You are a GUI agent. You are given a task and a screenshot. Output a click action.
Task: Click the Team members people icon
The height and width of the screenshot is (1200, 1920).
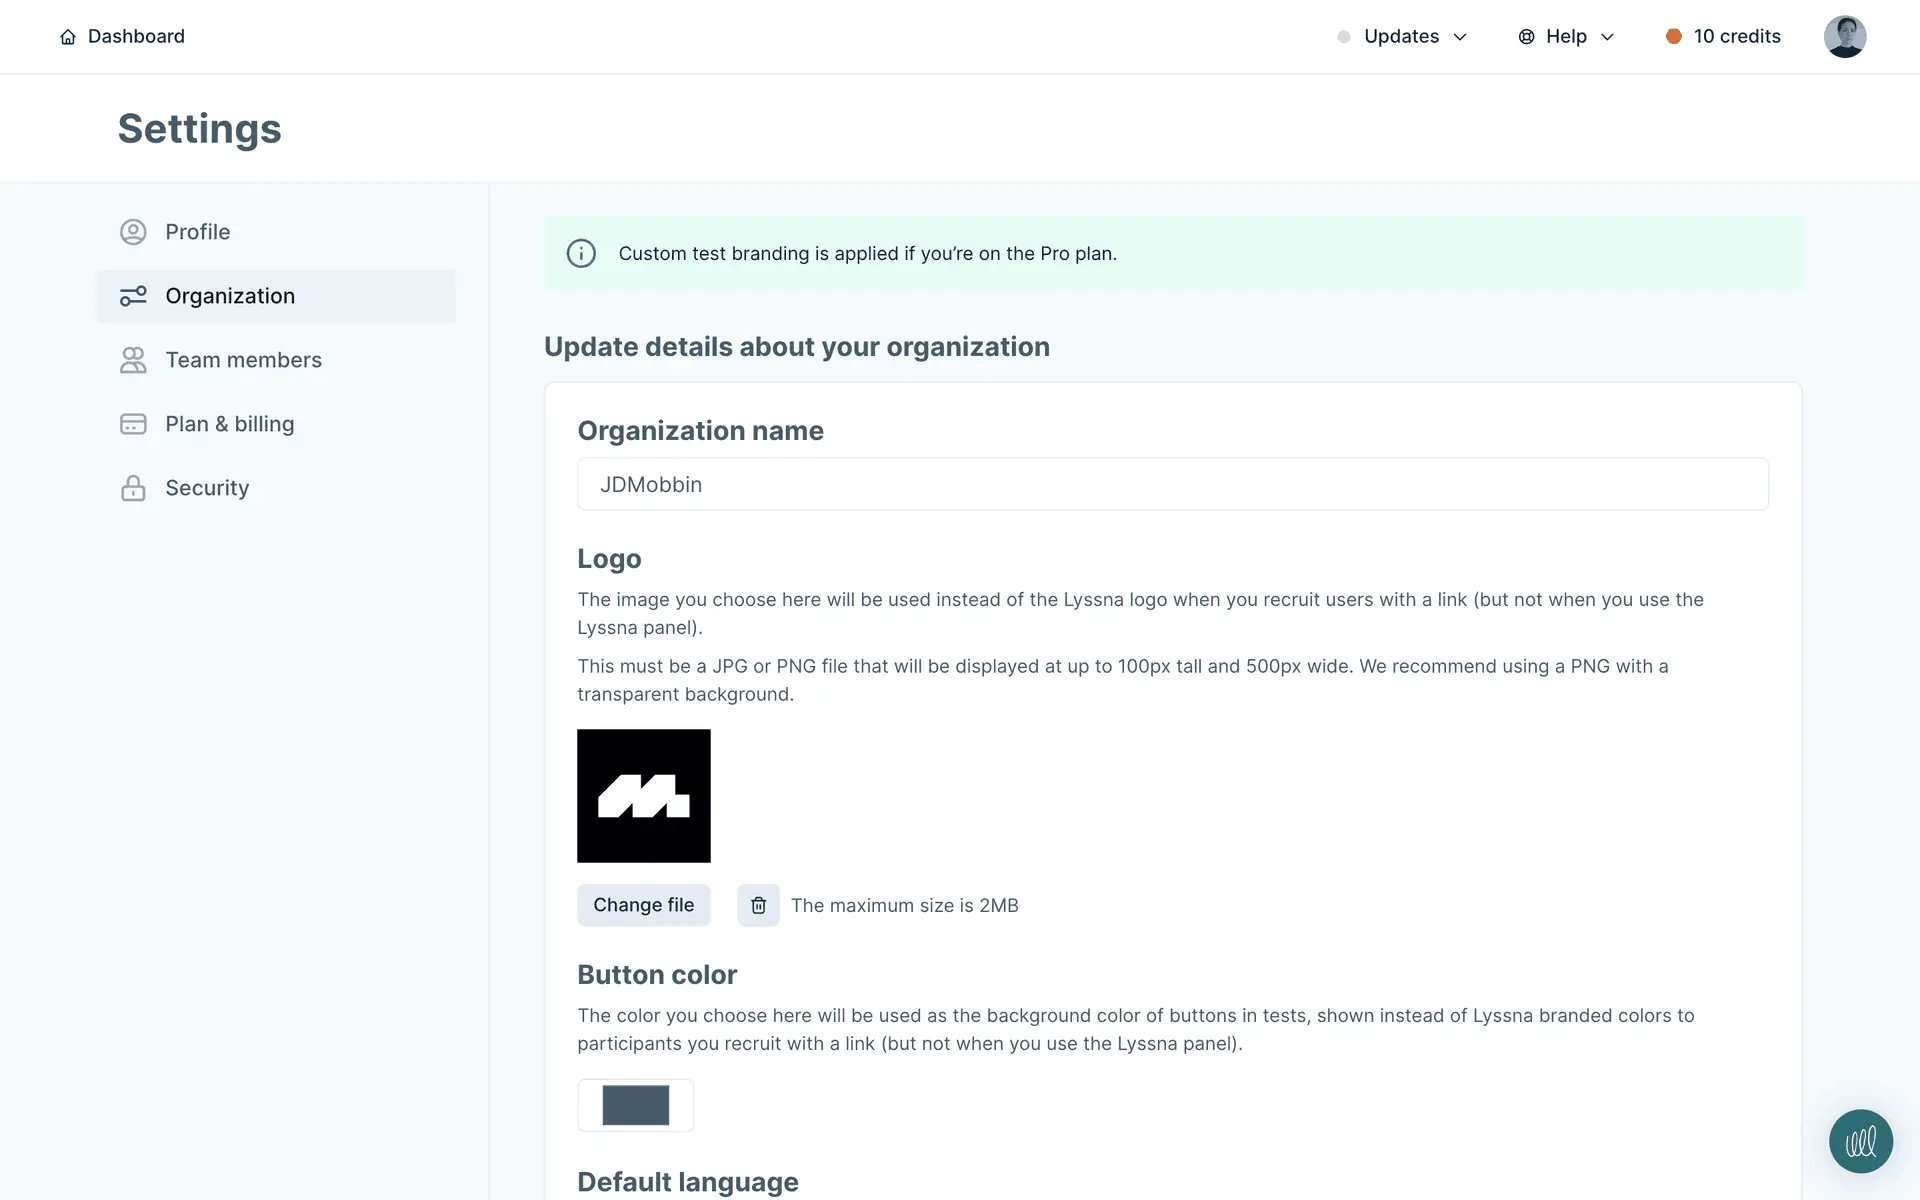pyautogui.click(x=133, y=360)
